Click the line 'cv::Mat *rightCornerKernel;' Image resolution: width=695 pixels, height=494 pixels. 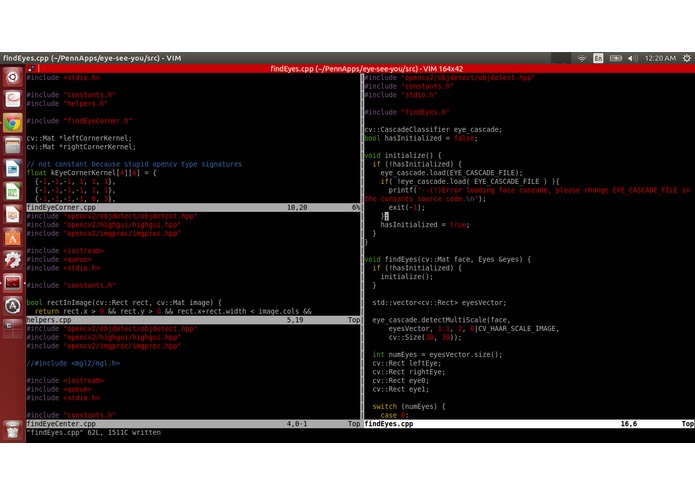[x=81, y=147]
